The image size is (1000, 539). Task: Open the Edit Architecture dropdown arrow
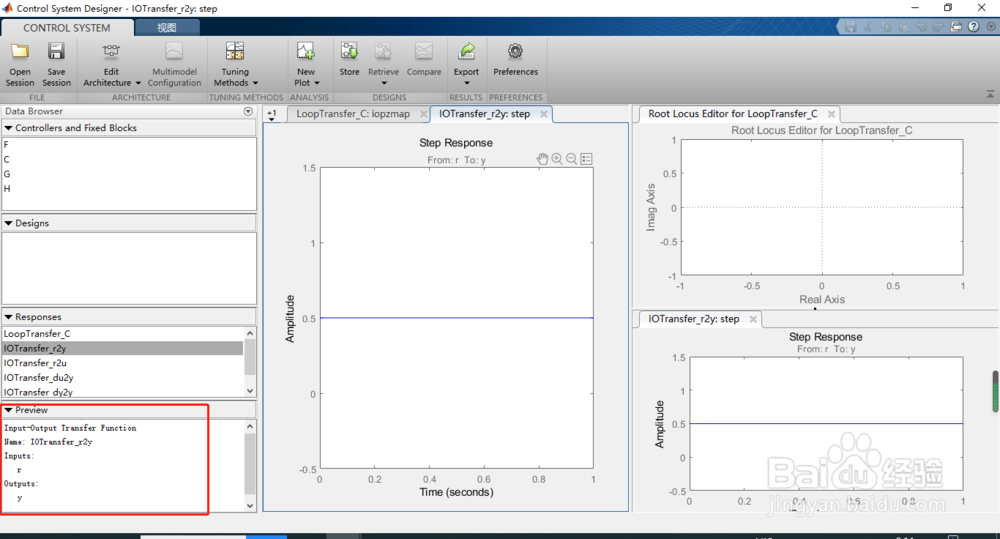click(138, 83)
